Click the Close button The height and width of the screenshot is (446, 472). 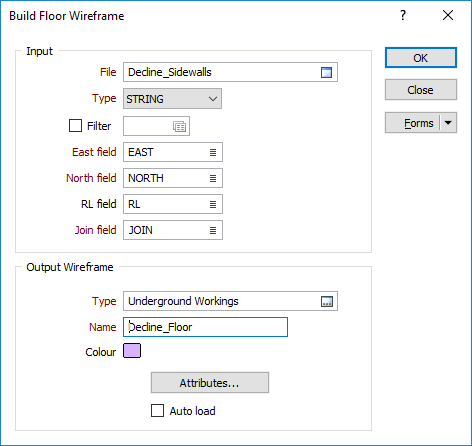(x=421, y=90)
